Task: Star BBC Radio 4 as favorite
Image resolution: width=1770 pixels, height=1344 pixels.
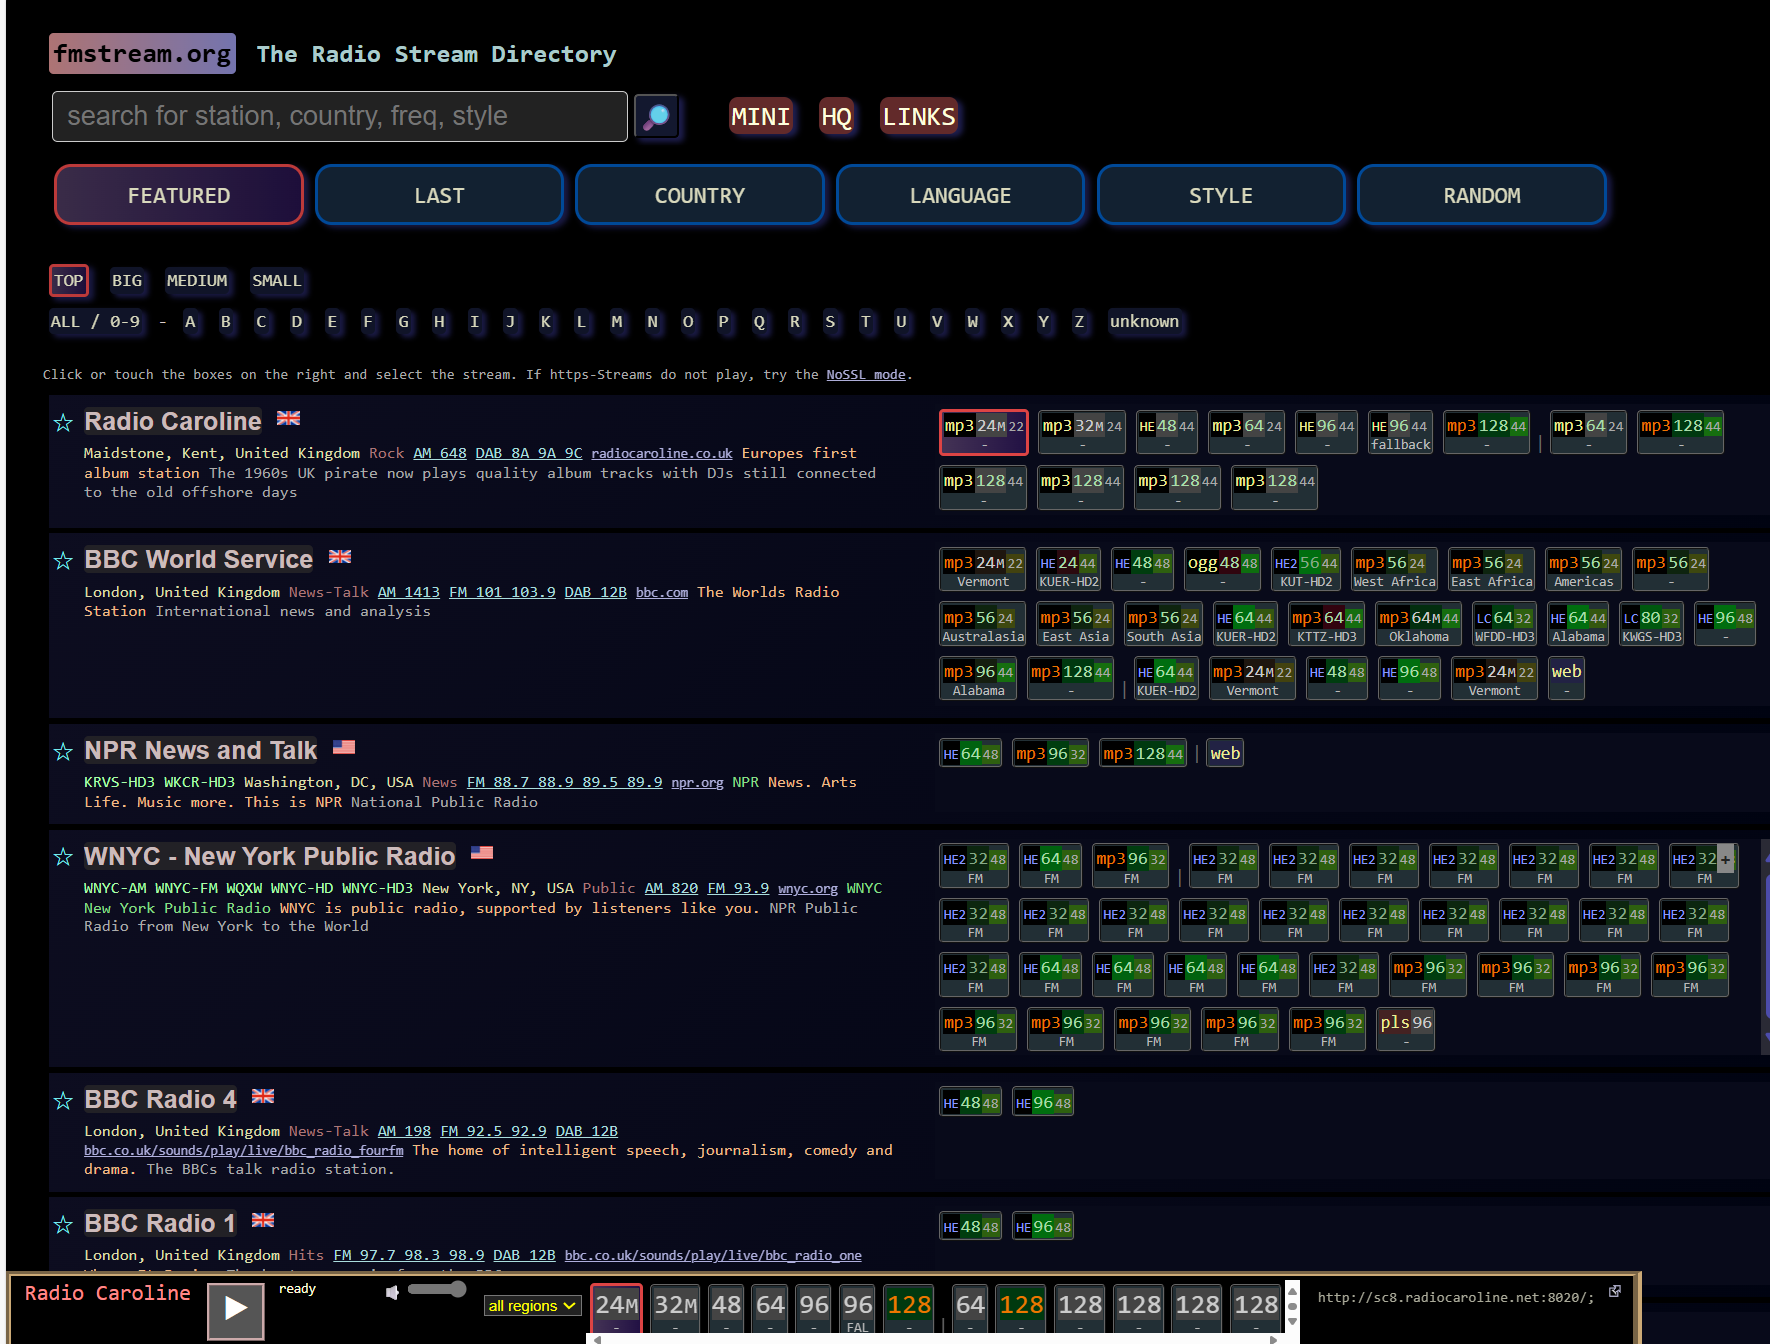Action: [x=63, y=1101]
